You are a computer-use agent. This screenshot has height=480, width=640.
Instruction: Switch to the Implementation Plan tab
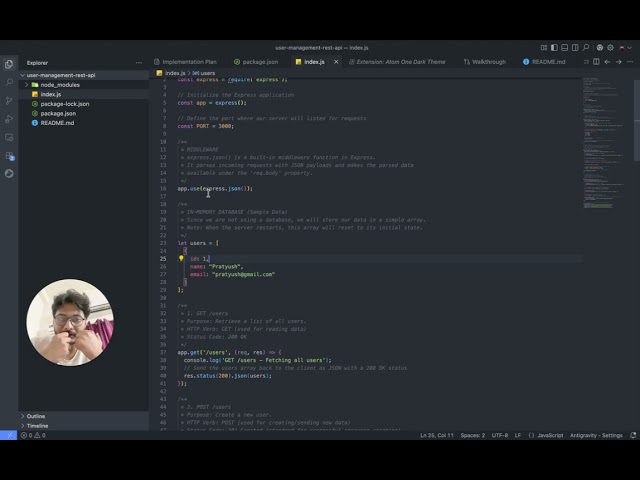tap(186, 62)
